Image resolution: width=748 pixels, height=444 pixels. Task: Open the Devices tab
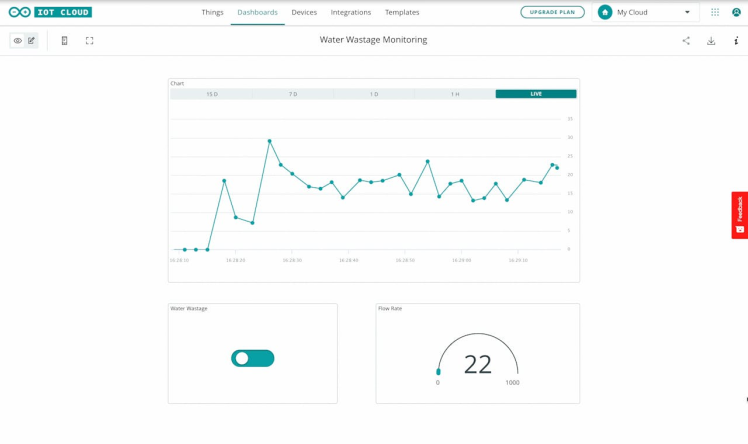pyautogui.click(x=304, y=12)
